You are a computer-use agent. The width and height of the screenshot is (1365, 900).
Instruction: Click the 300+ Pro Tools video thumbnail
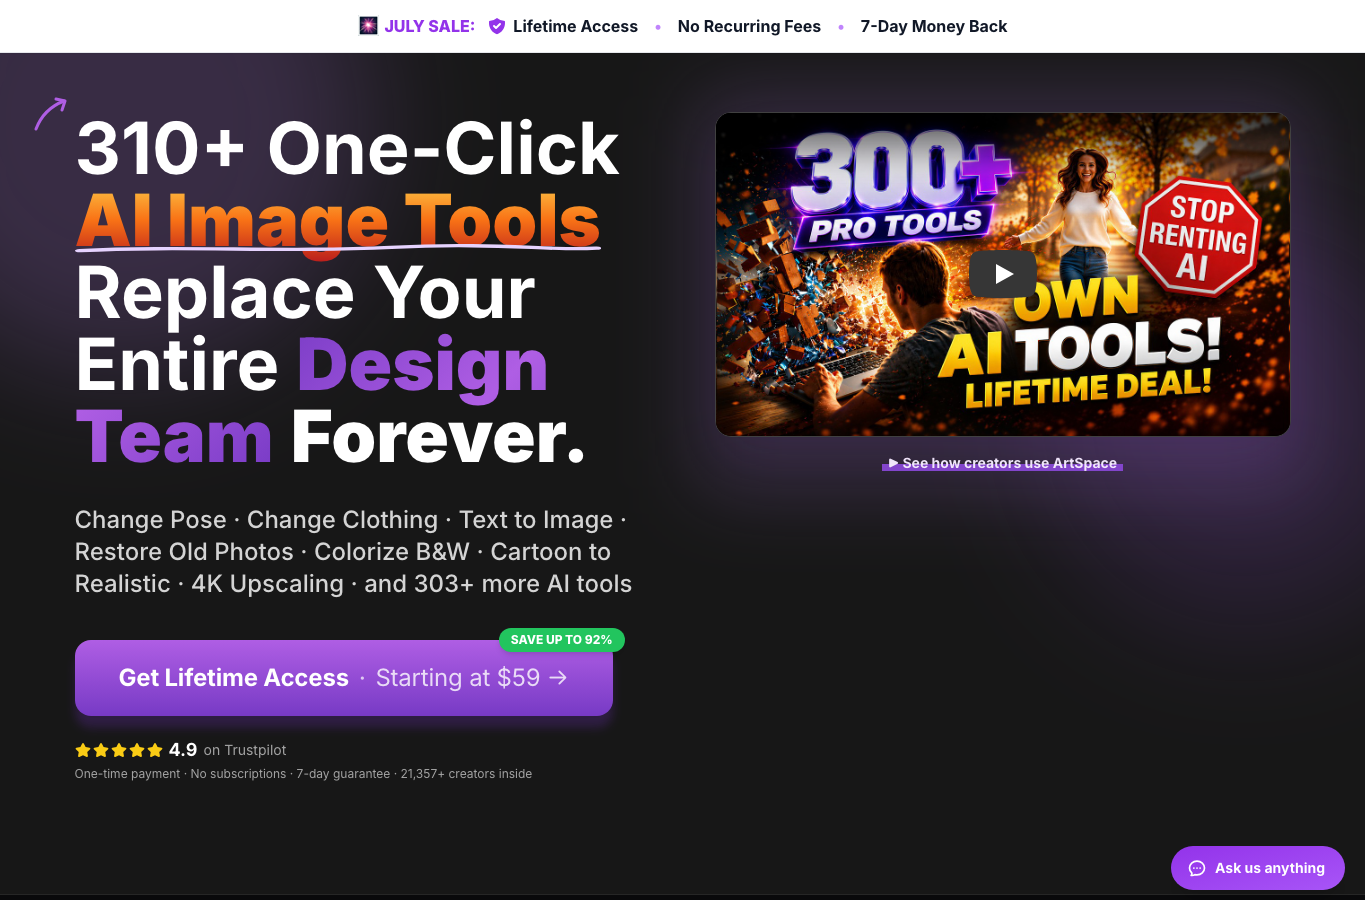1003,274
